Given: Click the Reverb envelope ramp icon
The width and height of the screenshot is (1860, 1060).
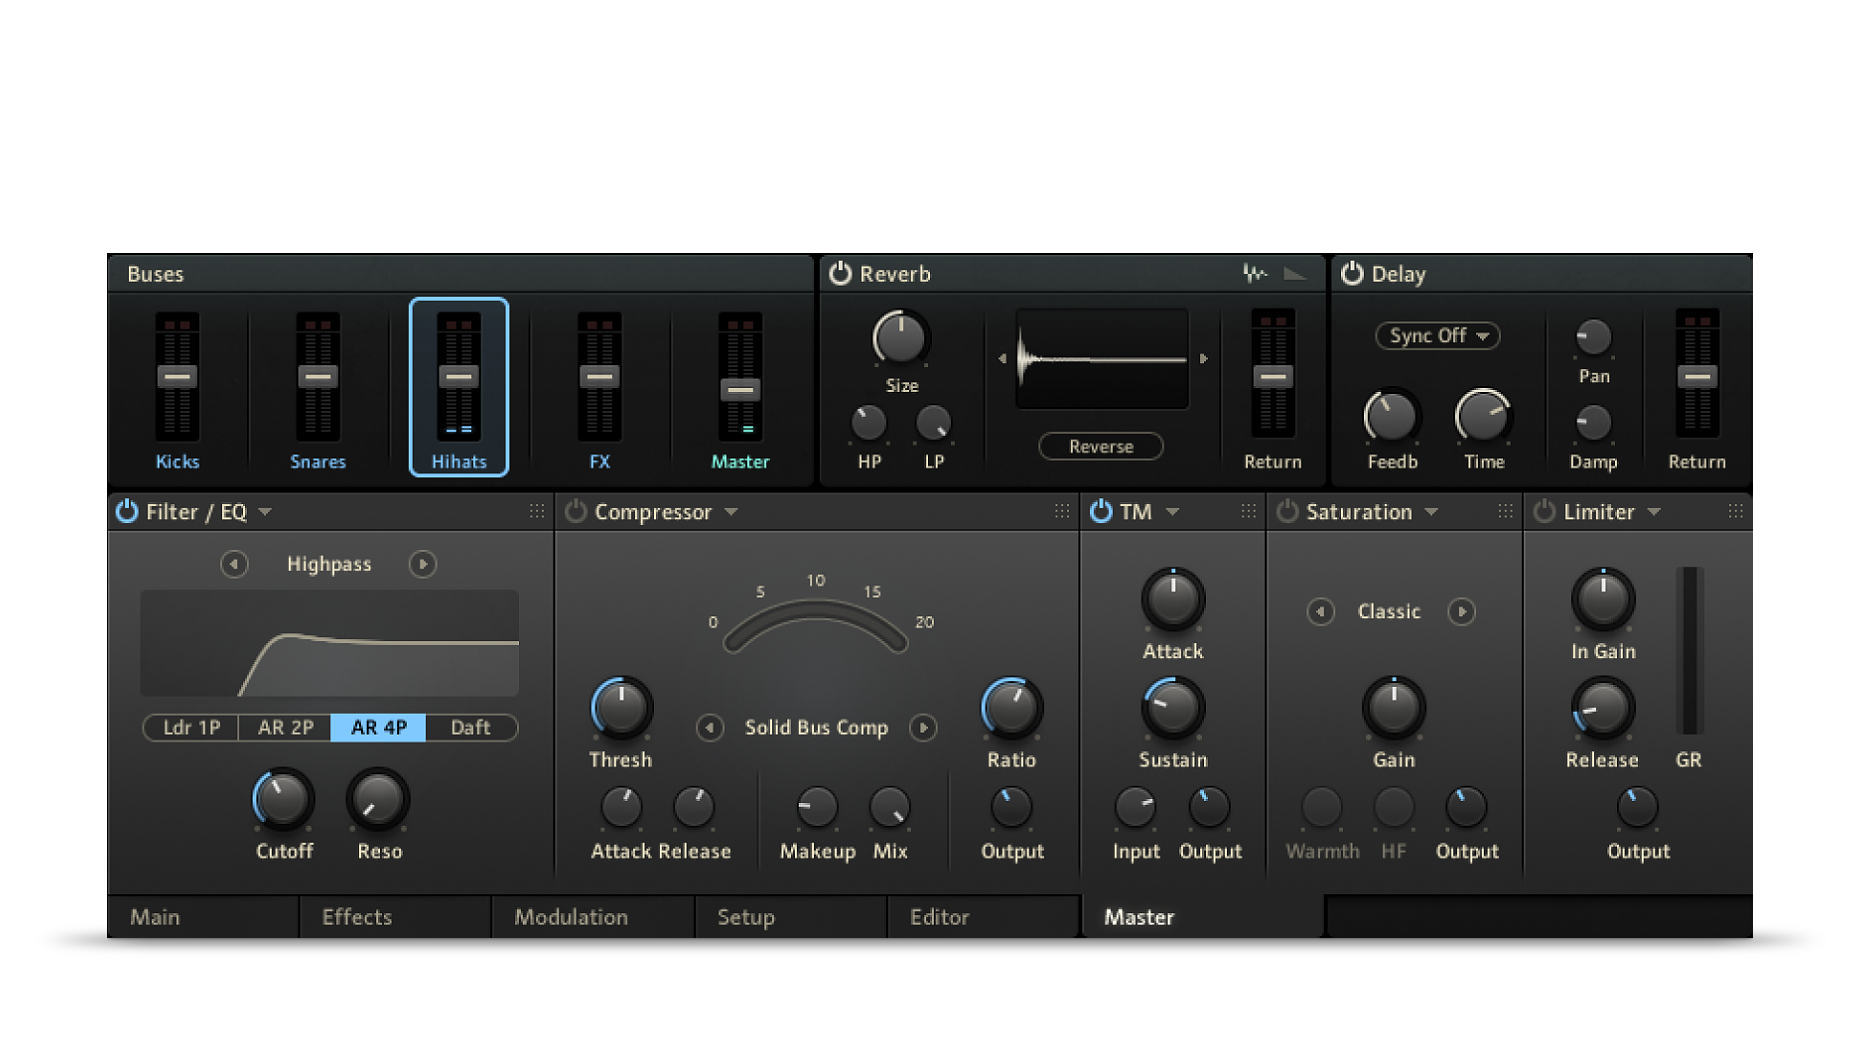Looking at the screenshot, I should point(1295,273).
